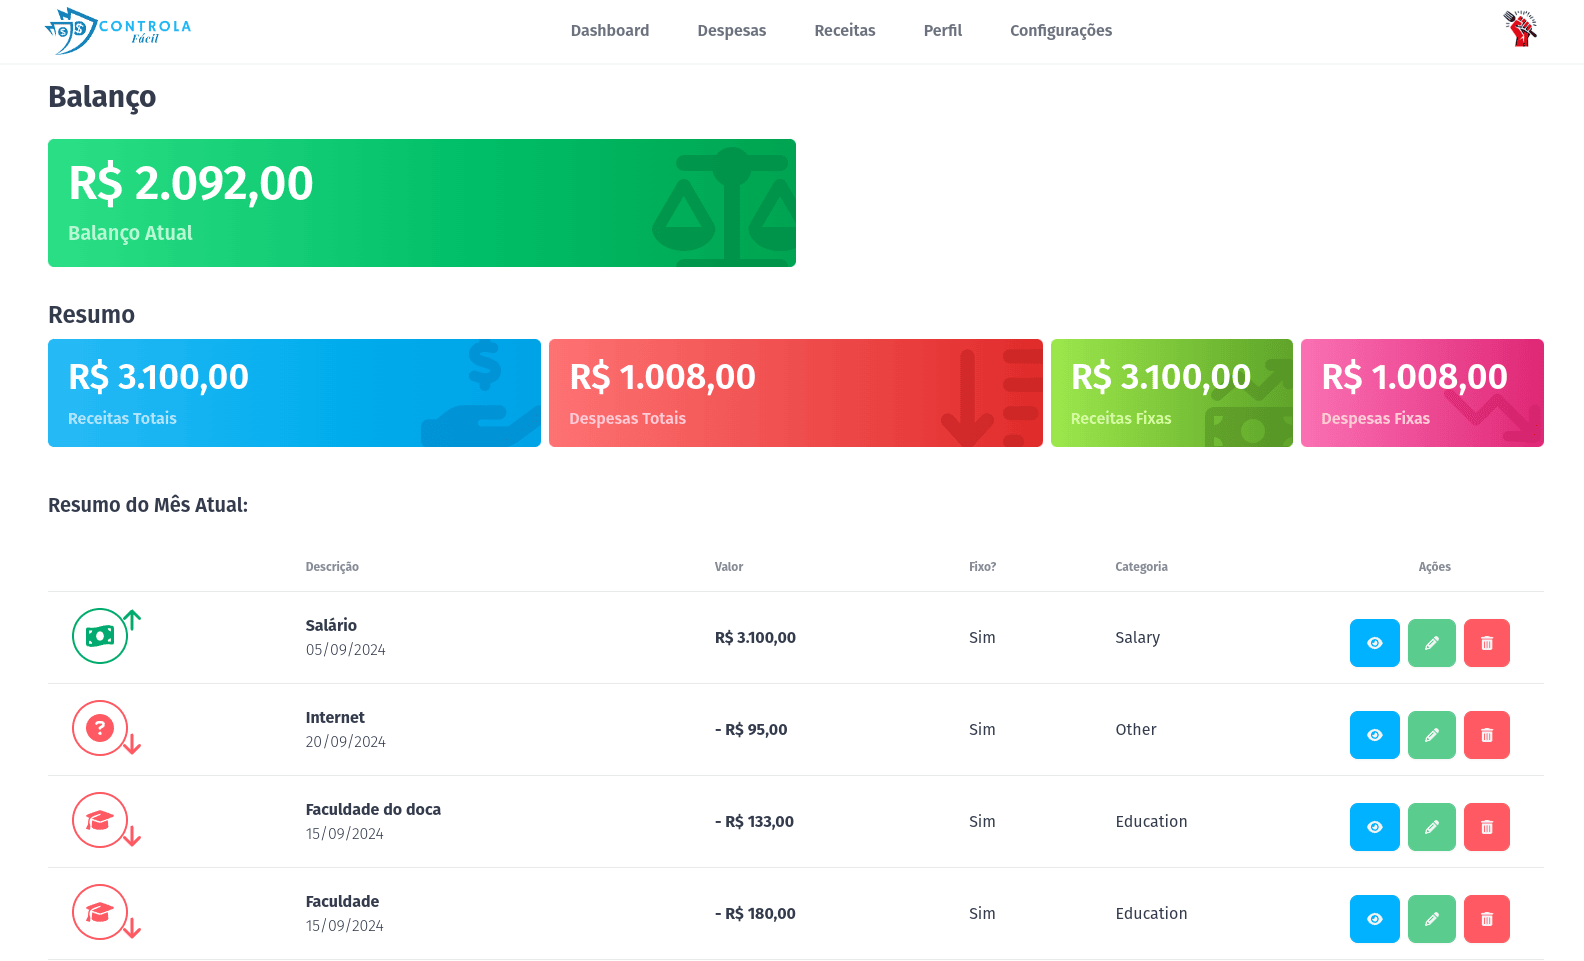The width and height of the screenshot is (1584, 961).
Task: Click the Faculdade do doca graduation cap icon
Action: click(x=100, y=820)
